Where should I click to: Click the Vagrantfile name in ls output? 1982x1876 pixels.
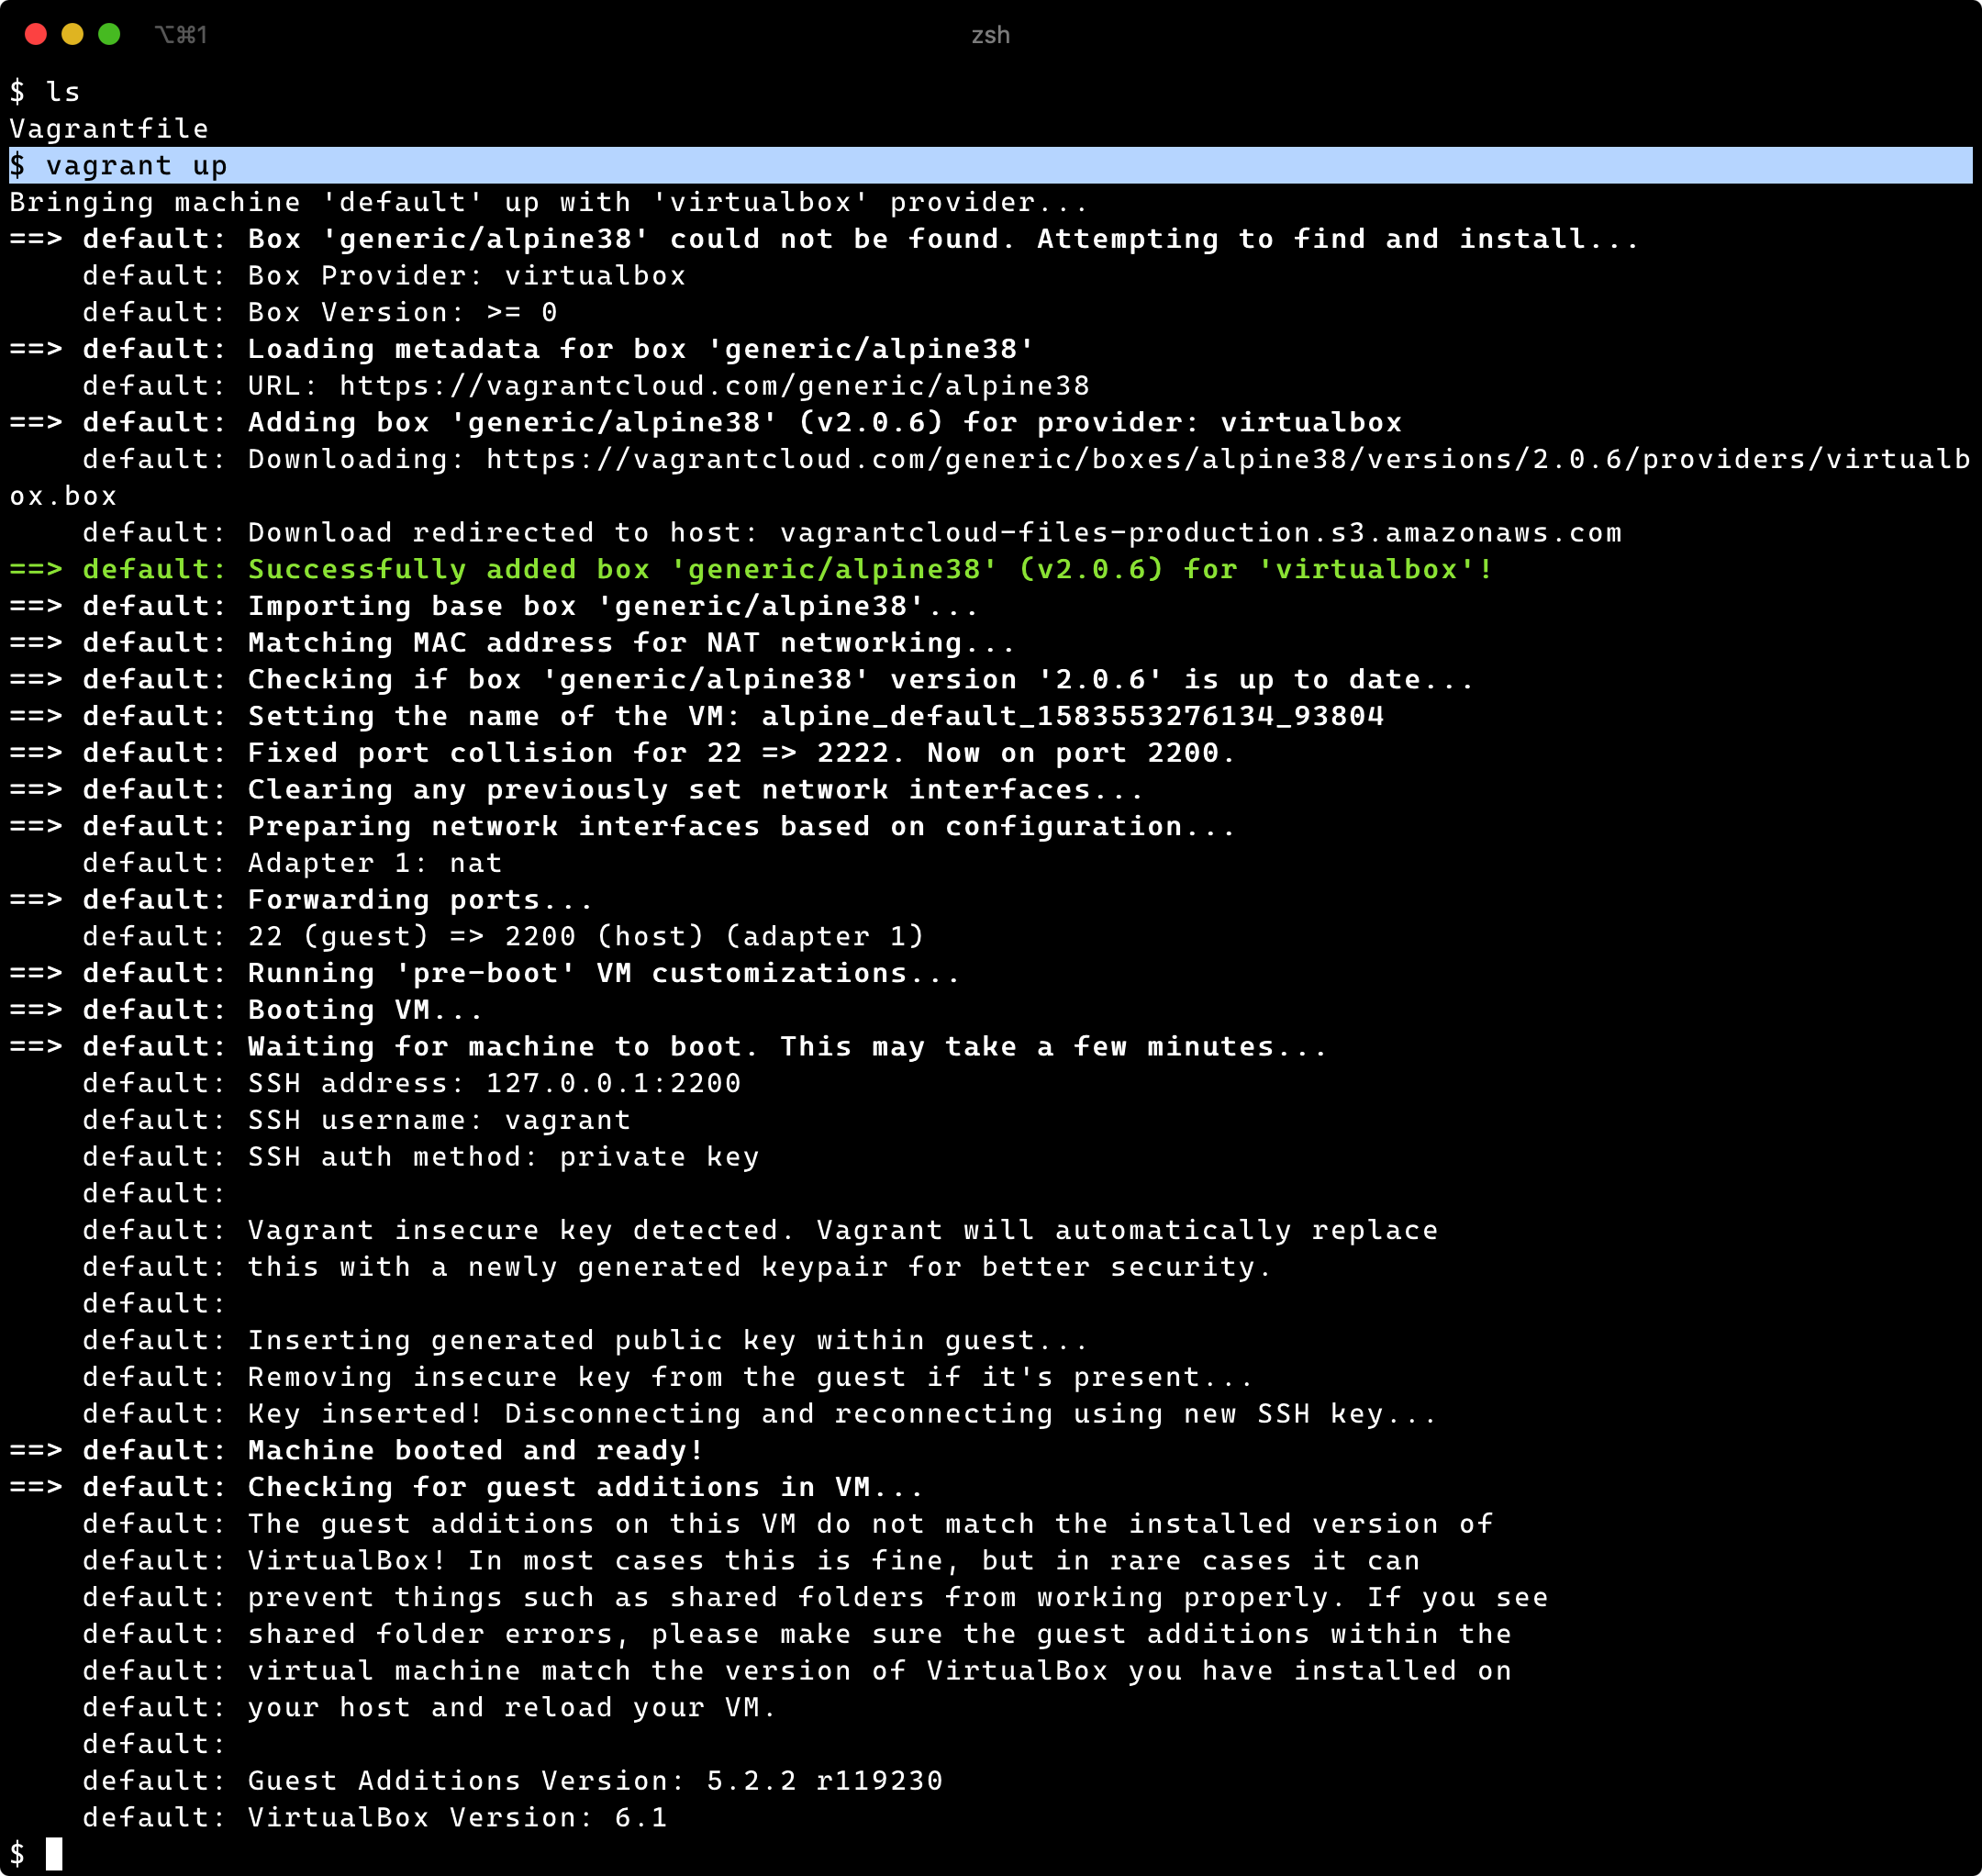point(109,129)
